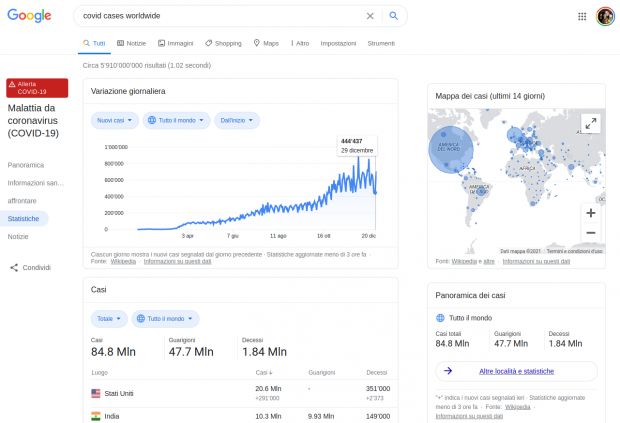Click the 1.84 Mln Decessi value in Casi
Screen dimensions: 620x423
(x=265, y=352)
